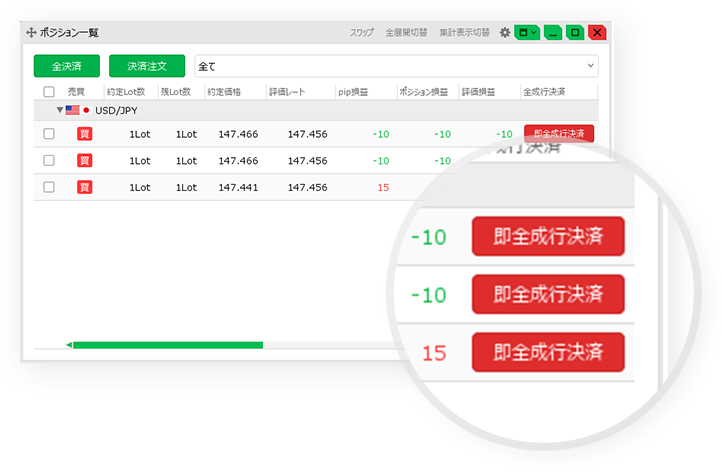Select the USD/JPY group row label
The height and width of the screenshot is (471, 723).
click(x=116, y=110)
